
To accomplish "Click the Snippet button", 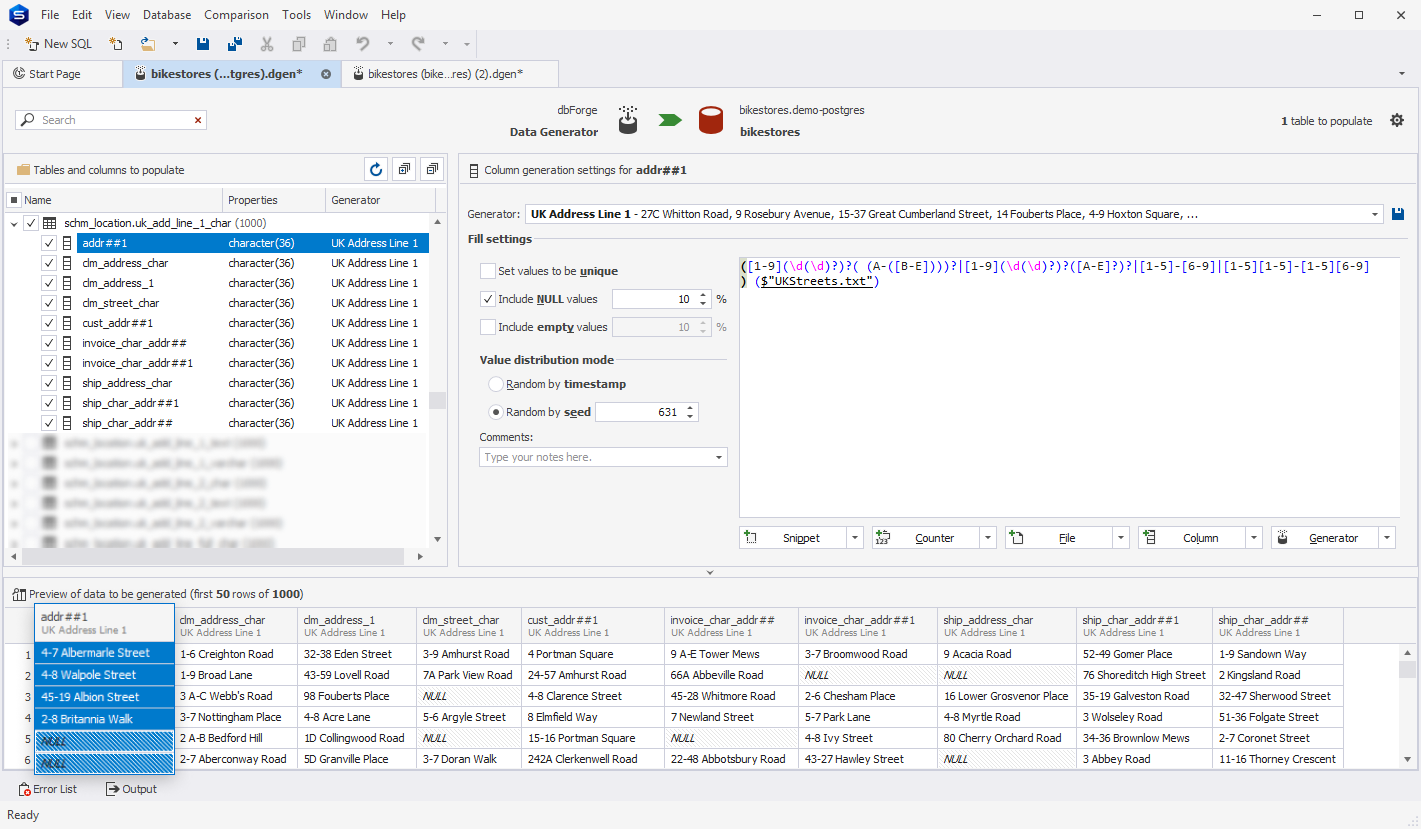I will (x=793, y=538).
